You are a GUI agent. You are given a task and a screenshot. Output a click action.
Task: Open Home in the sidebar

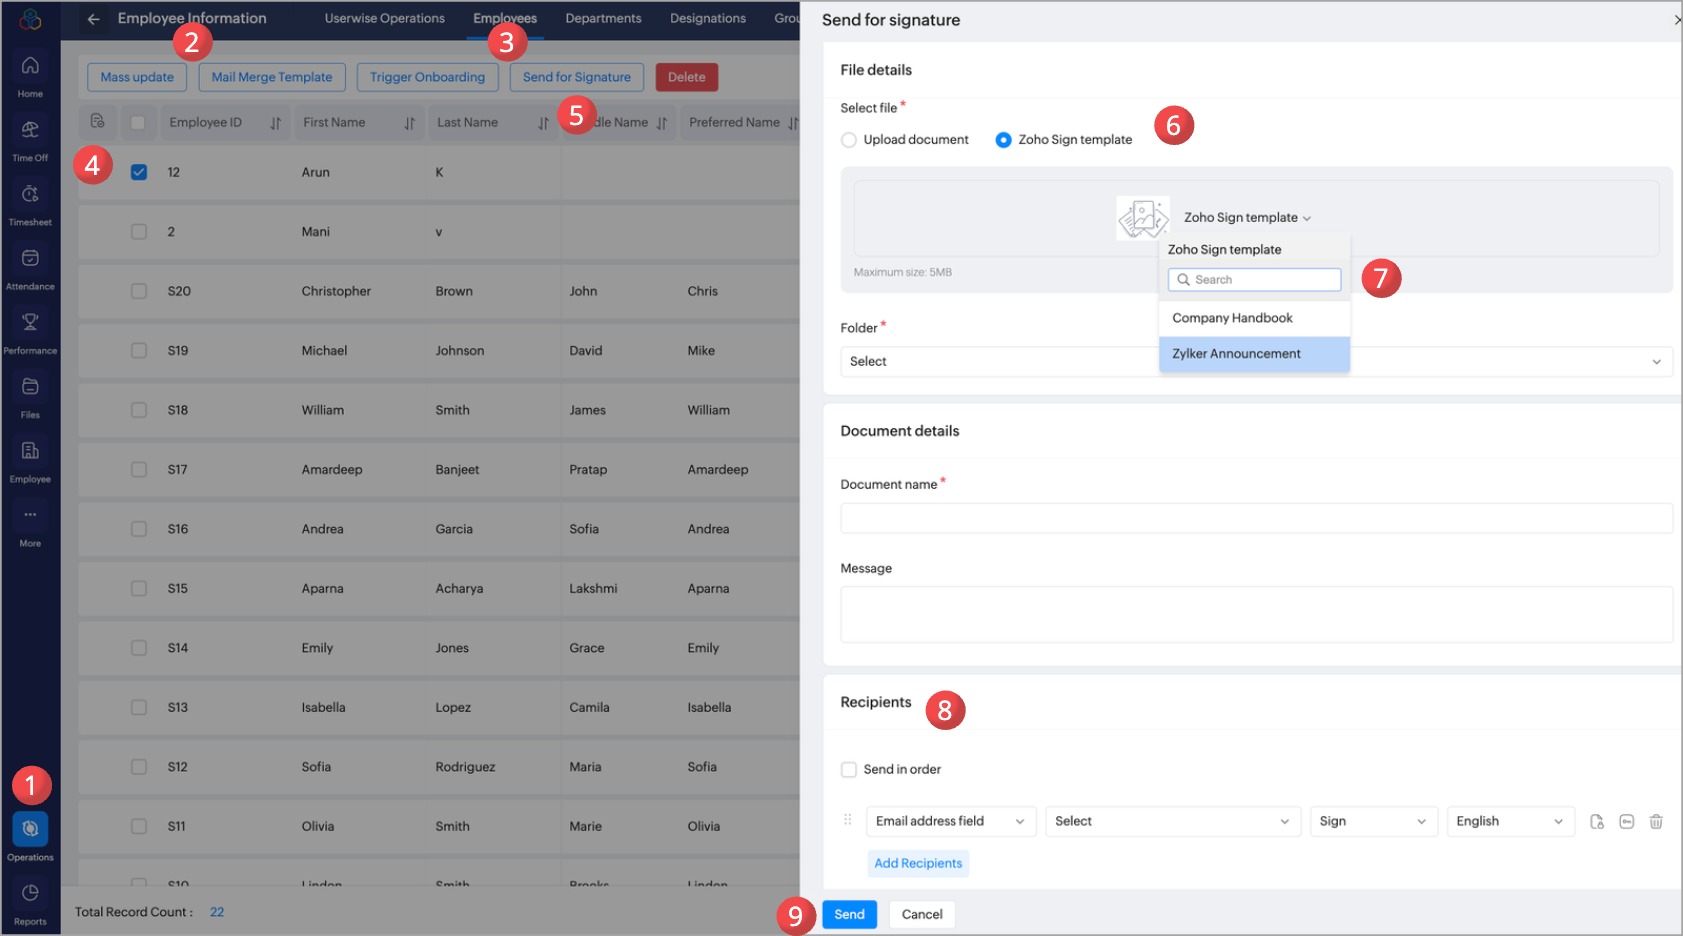30,76
